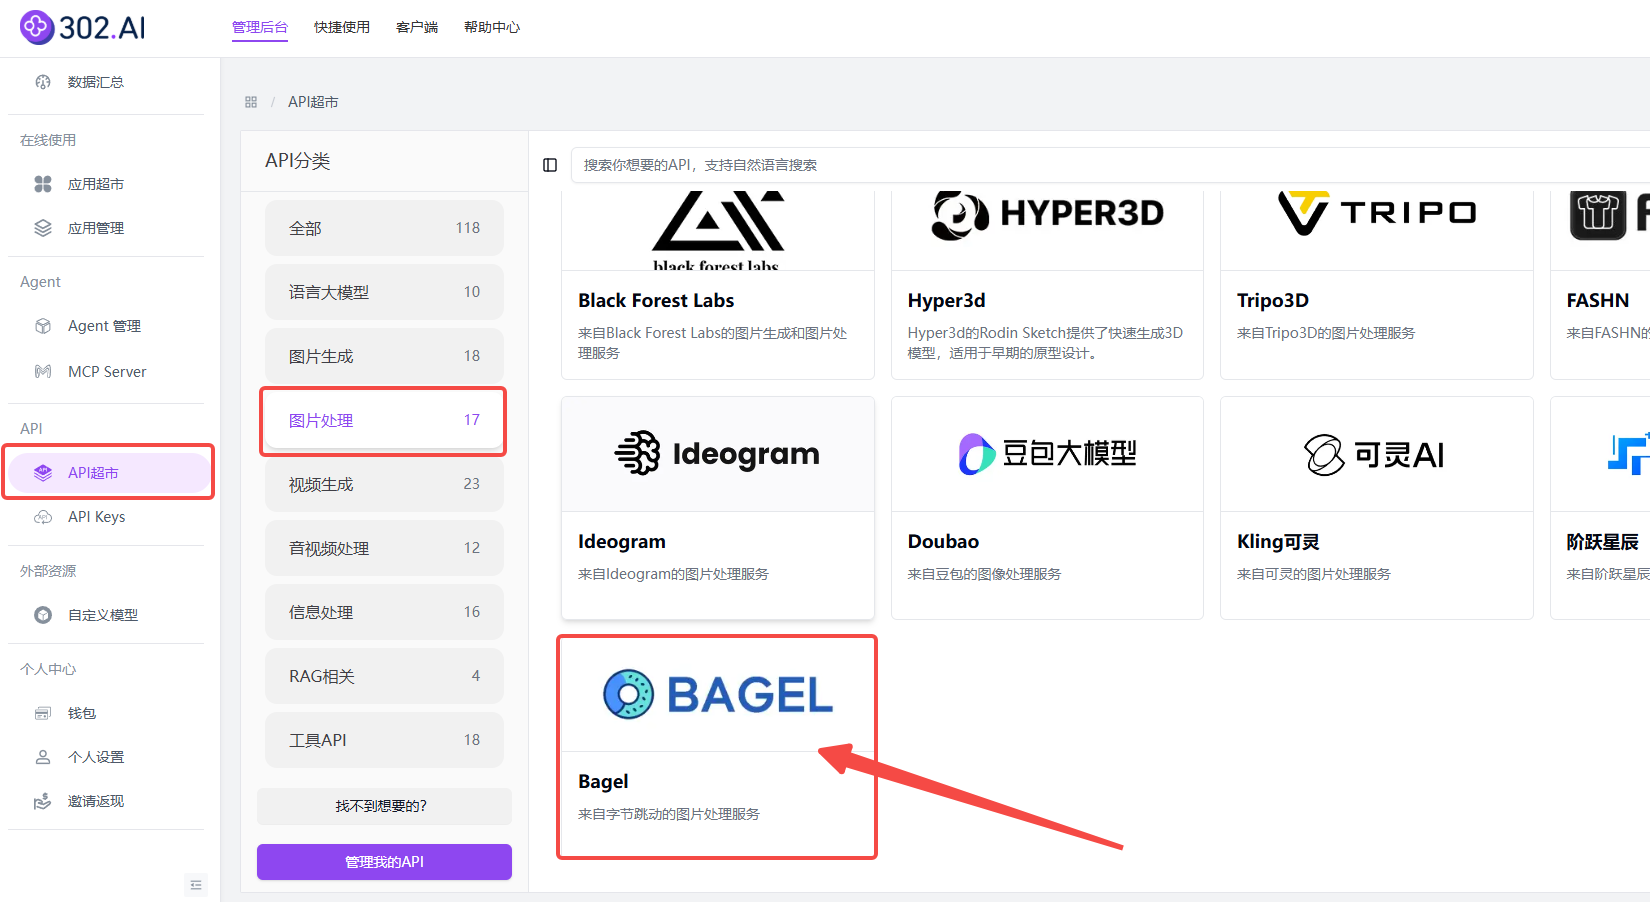
Task: Open 邀请返现 sidebar link
Action: 96,801
